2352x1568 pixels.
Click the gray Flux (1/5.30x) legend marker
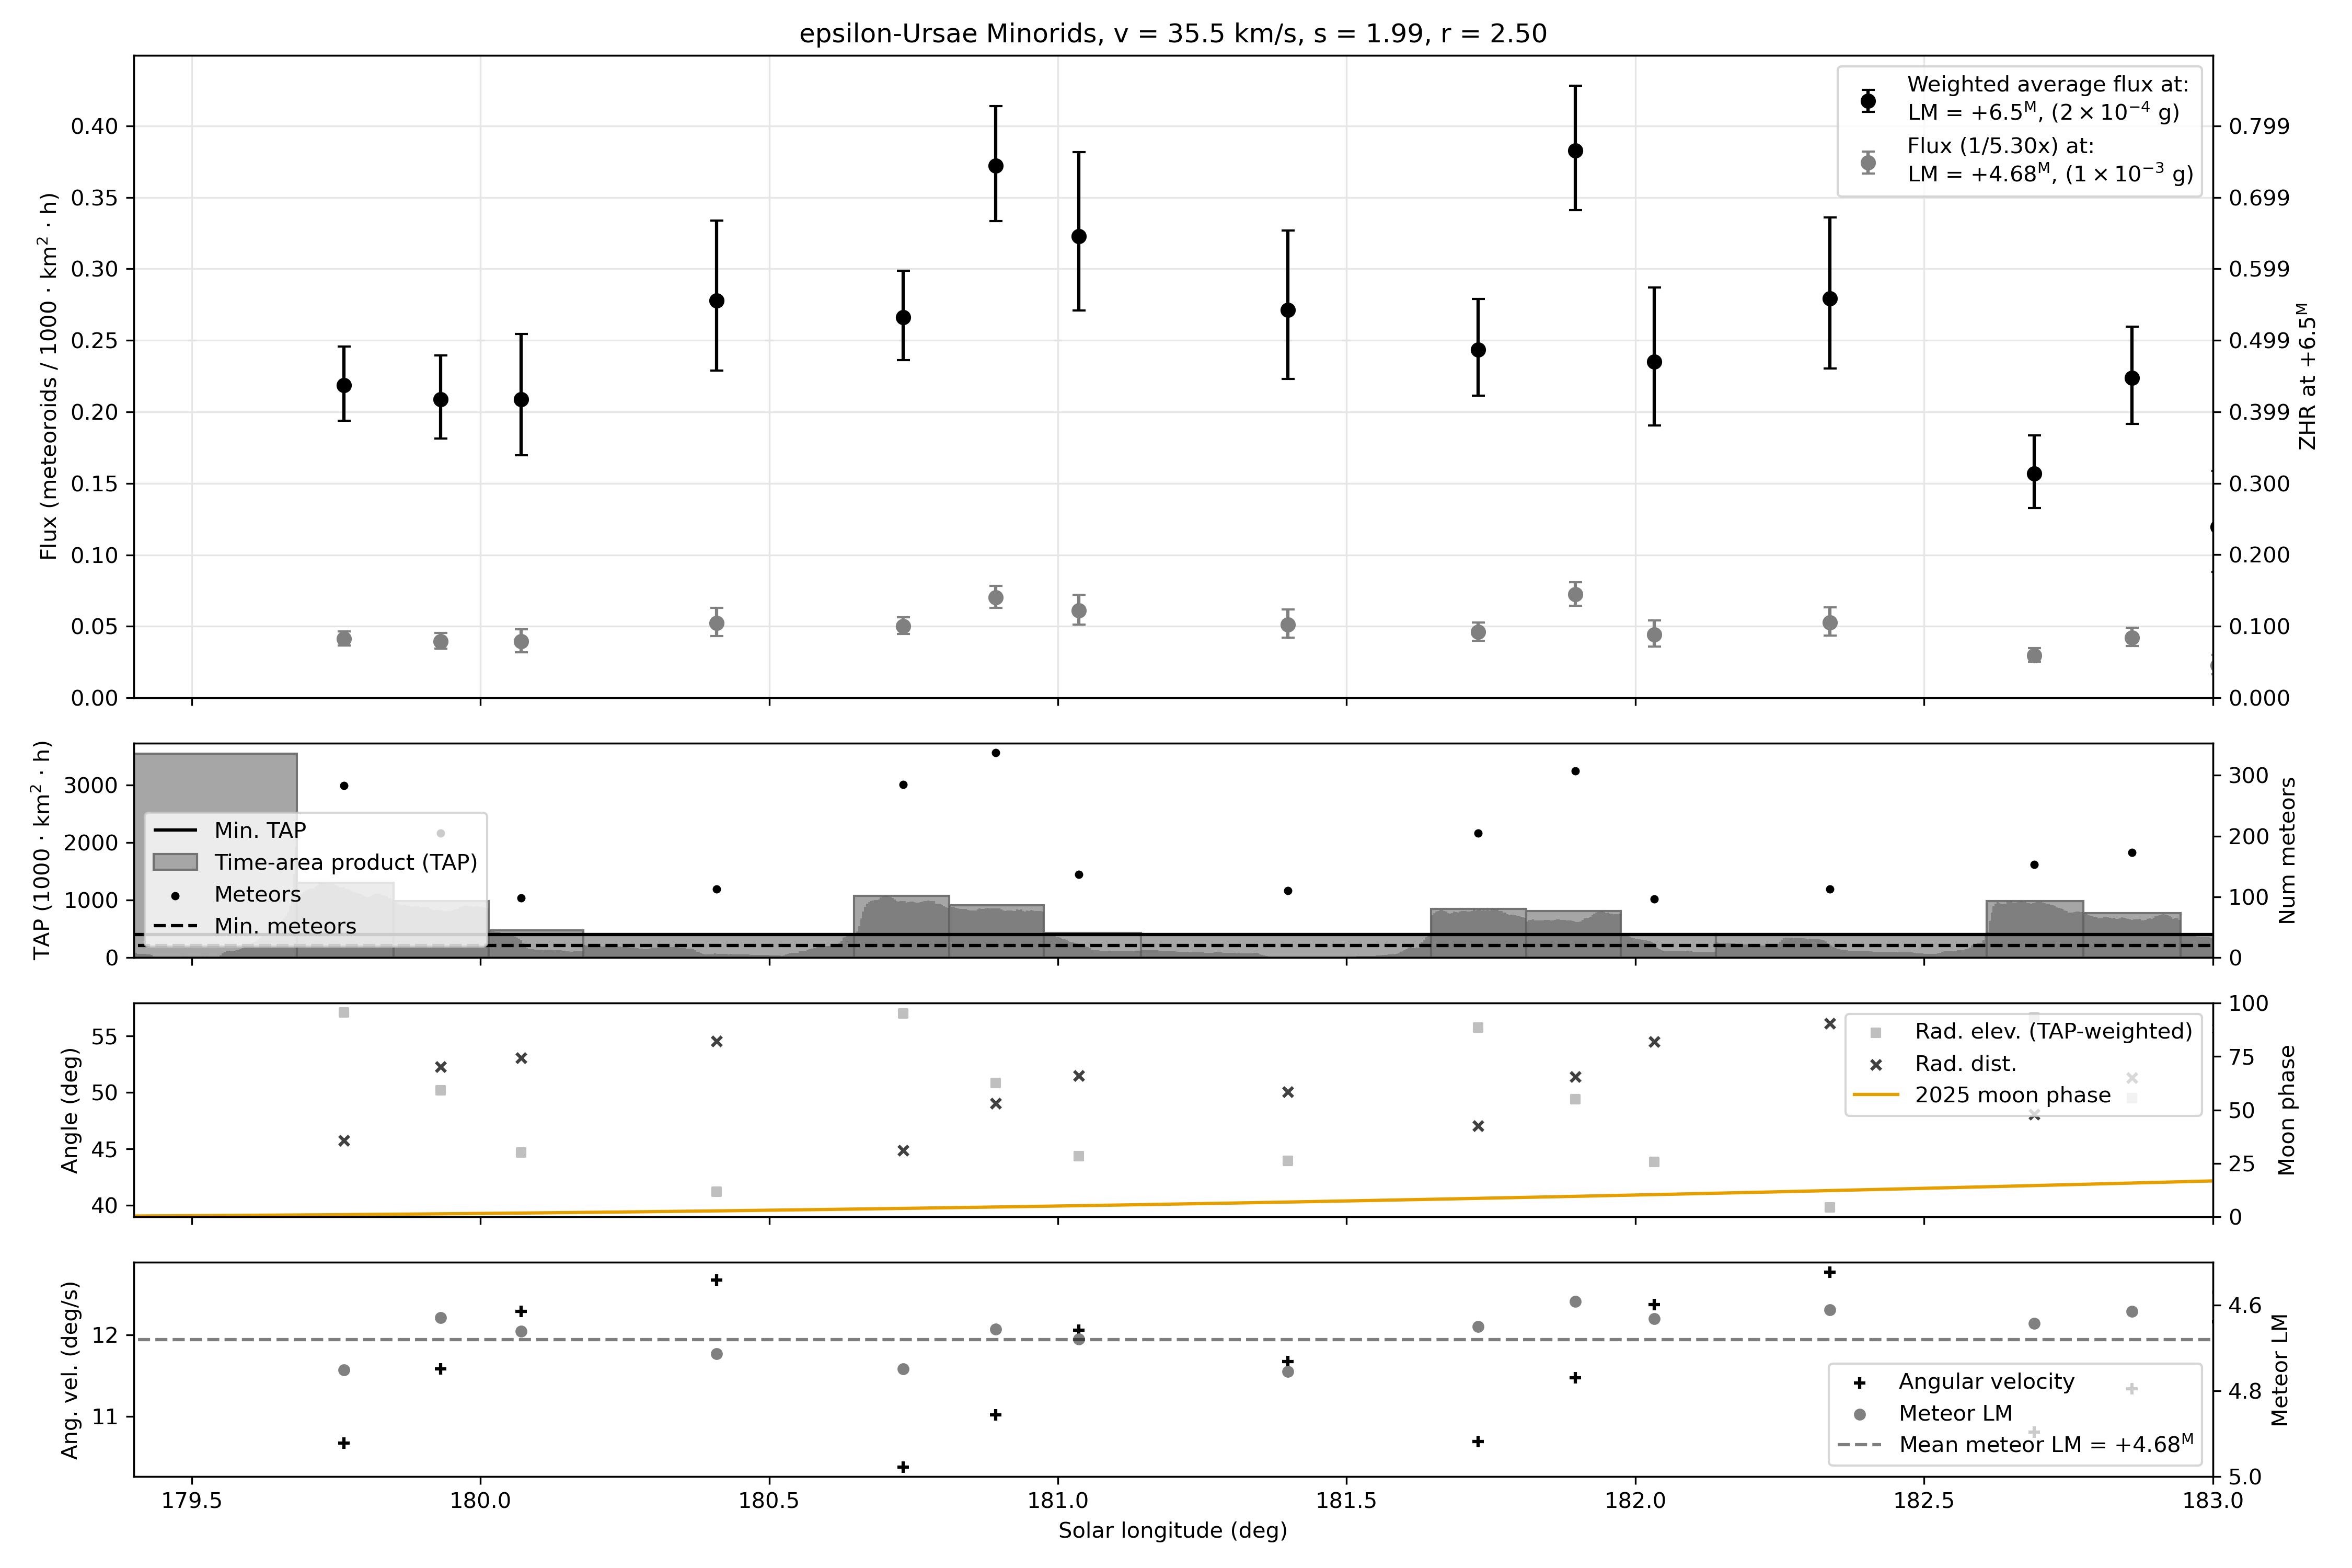[x=1867, y=162]
